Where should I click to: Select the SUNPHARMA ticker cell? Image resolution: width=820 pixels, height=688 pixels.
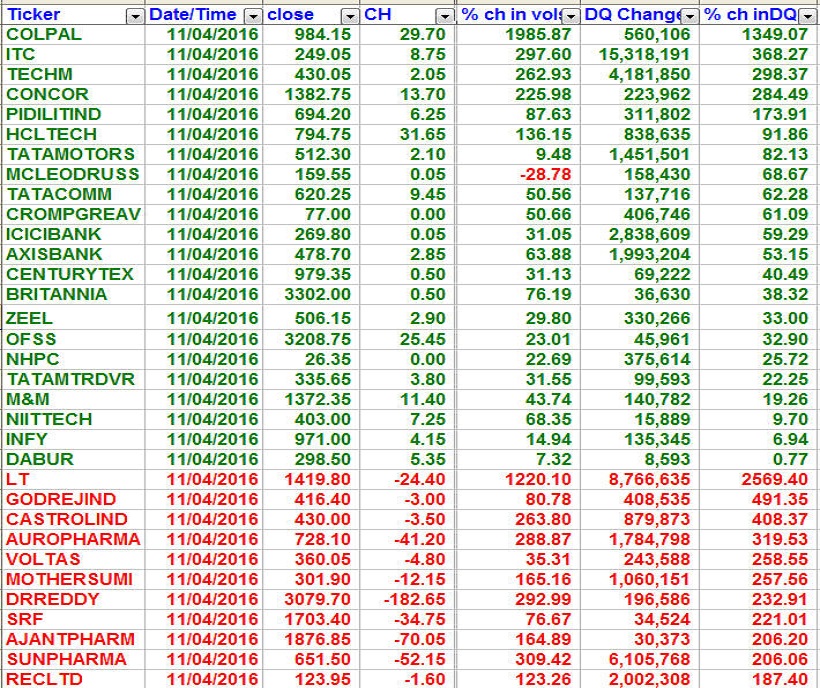66,659
